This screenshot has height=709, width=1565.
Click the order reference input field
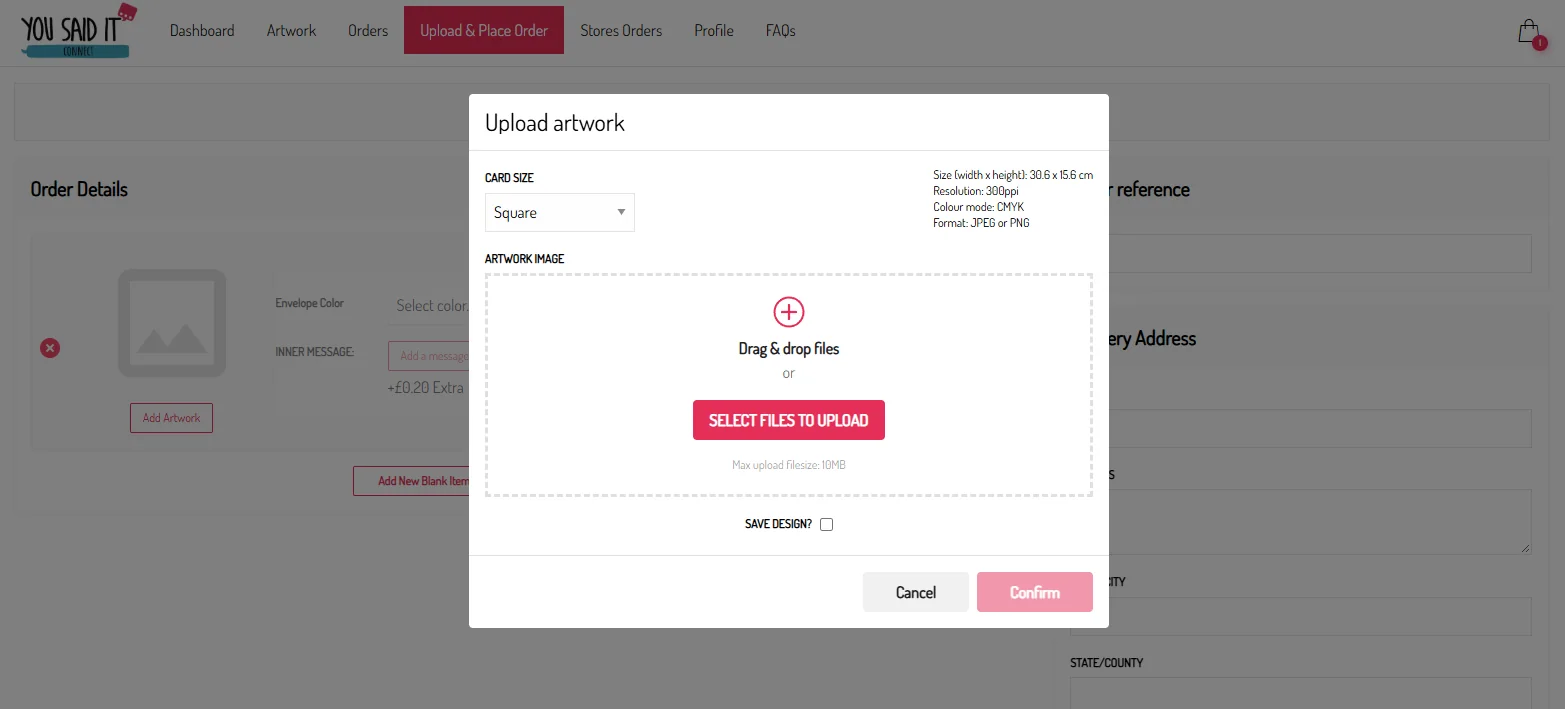pyautogui.click(x=1320, y=253)
